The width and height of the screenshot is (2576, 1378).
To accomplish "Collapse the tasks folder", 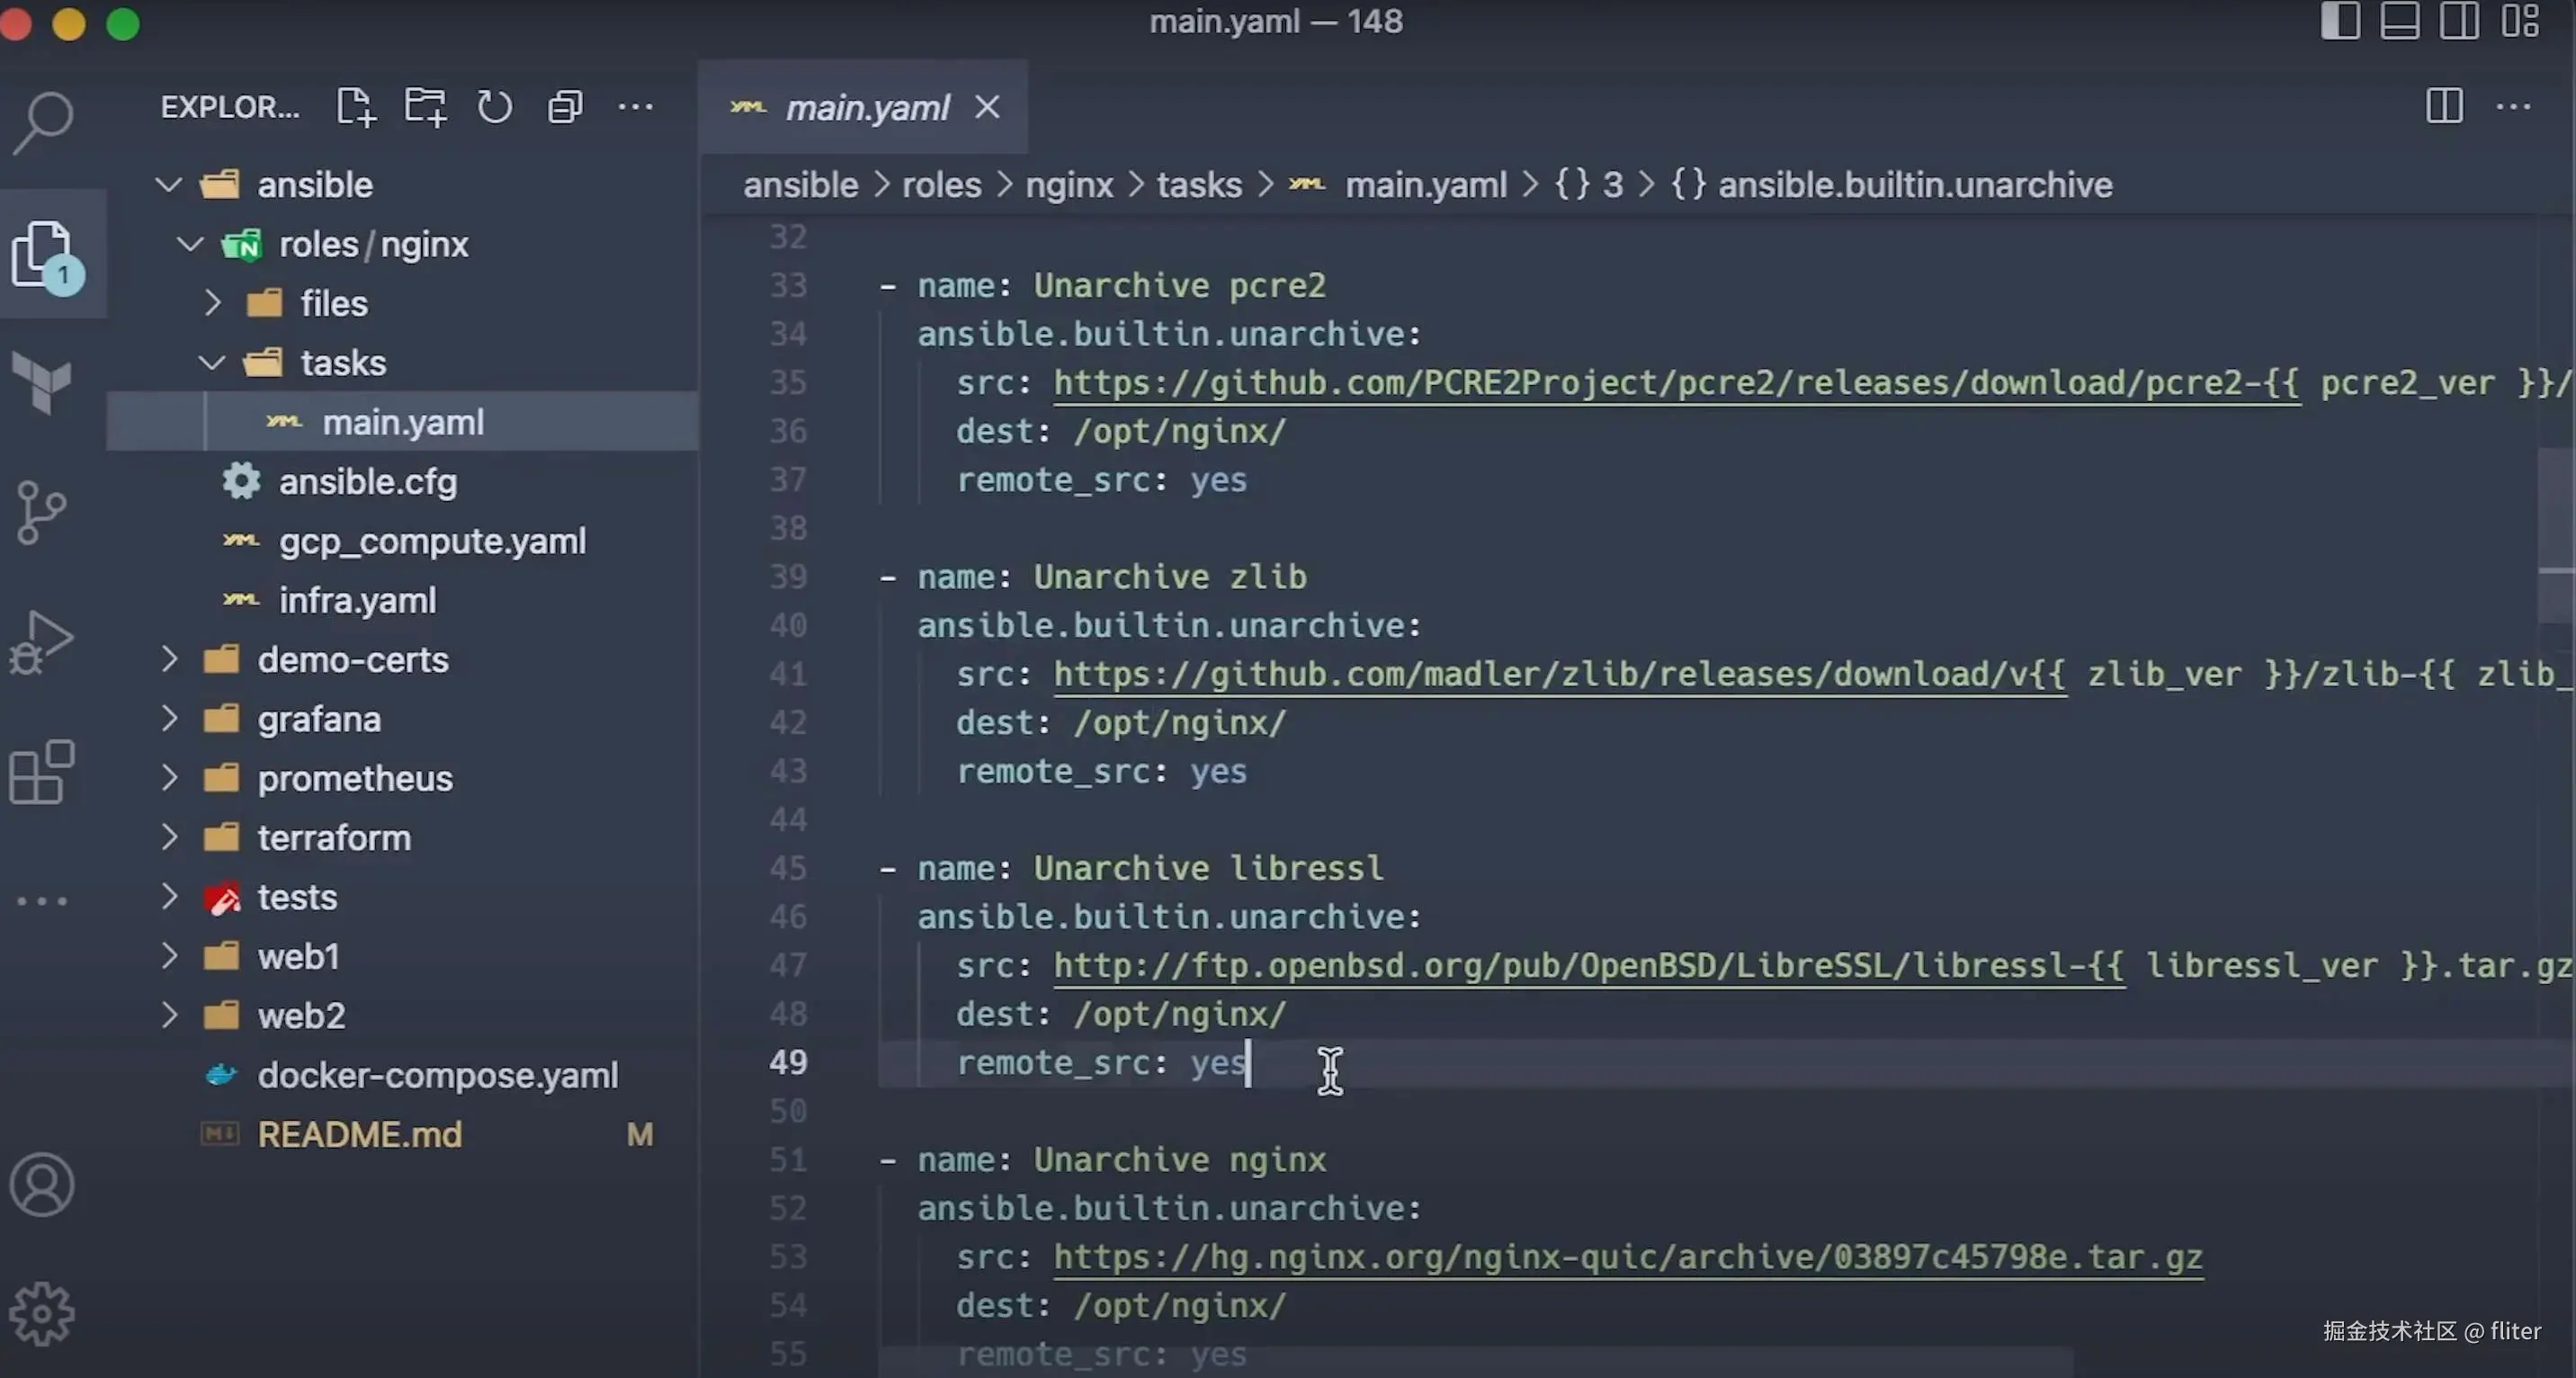I will pos(343,362).
